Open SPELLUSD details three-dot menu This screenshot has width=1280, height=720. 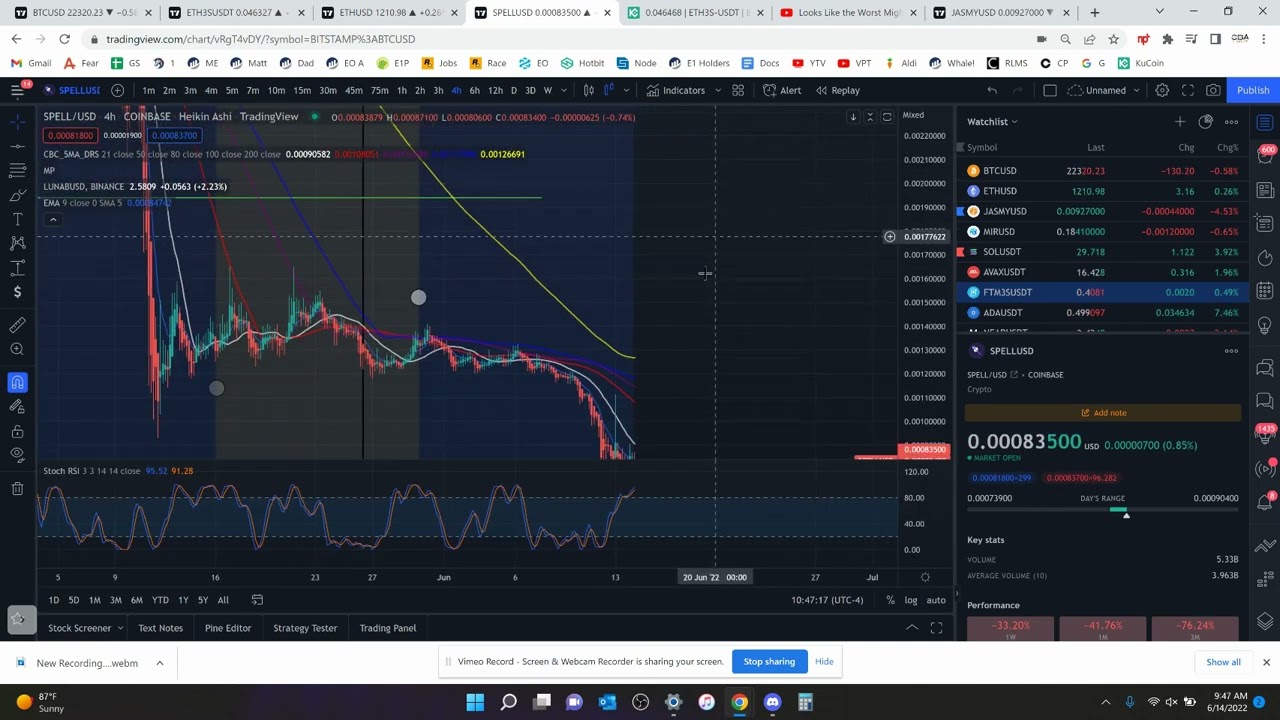pyautogui.click(x=1231, y=351)
